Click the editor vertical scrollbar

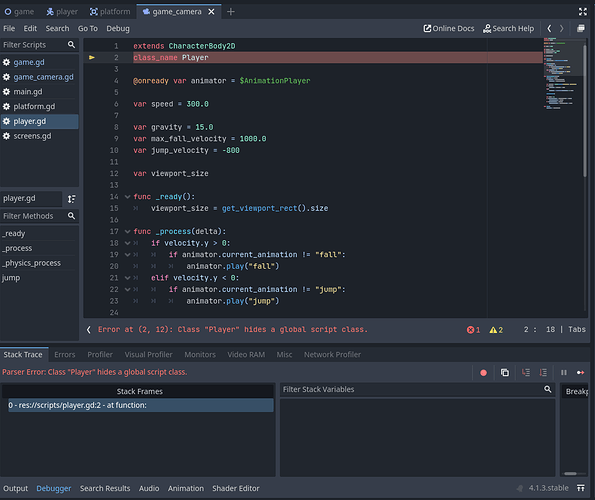pos(585,110)
